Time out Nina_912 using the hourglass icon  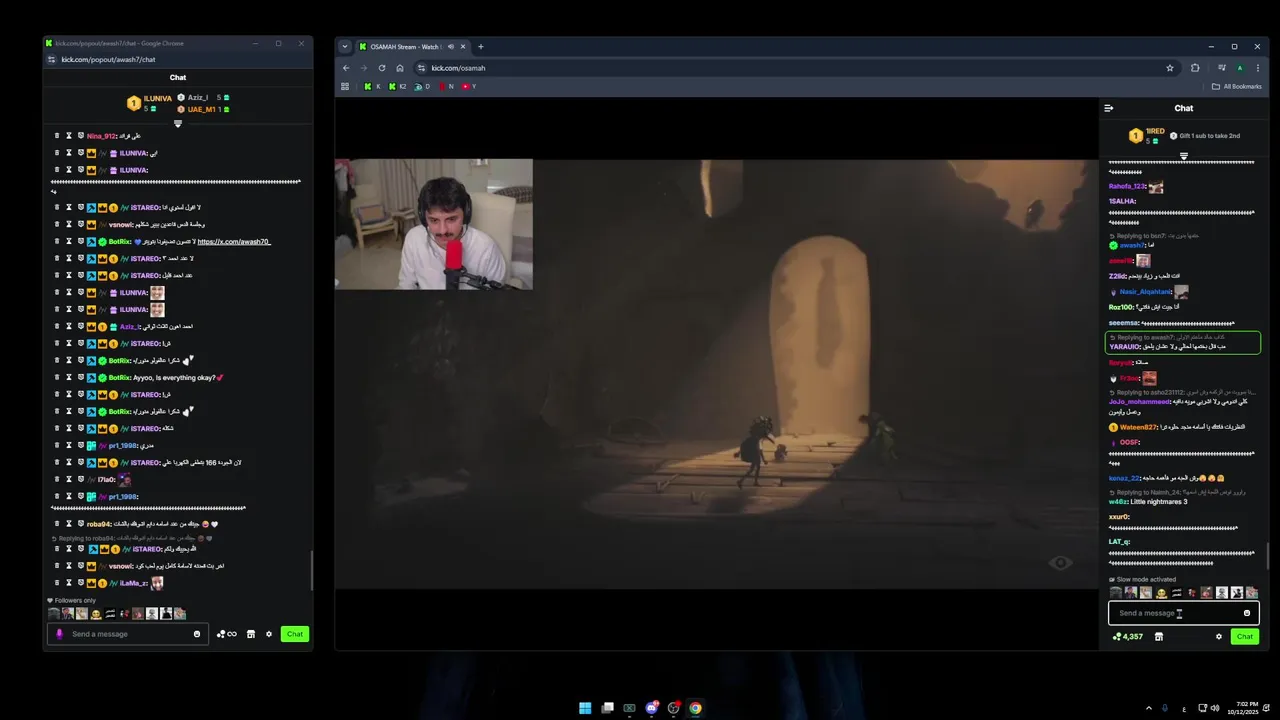coord(69,136)
